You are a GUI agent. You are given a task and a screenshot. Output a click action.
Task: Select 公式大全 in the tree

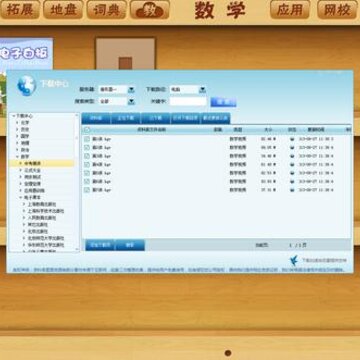(x=33, y=170)
